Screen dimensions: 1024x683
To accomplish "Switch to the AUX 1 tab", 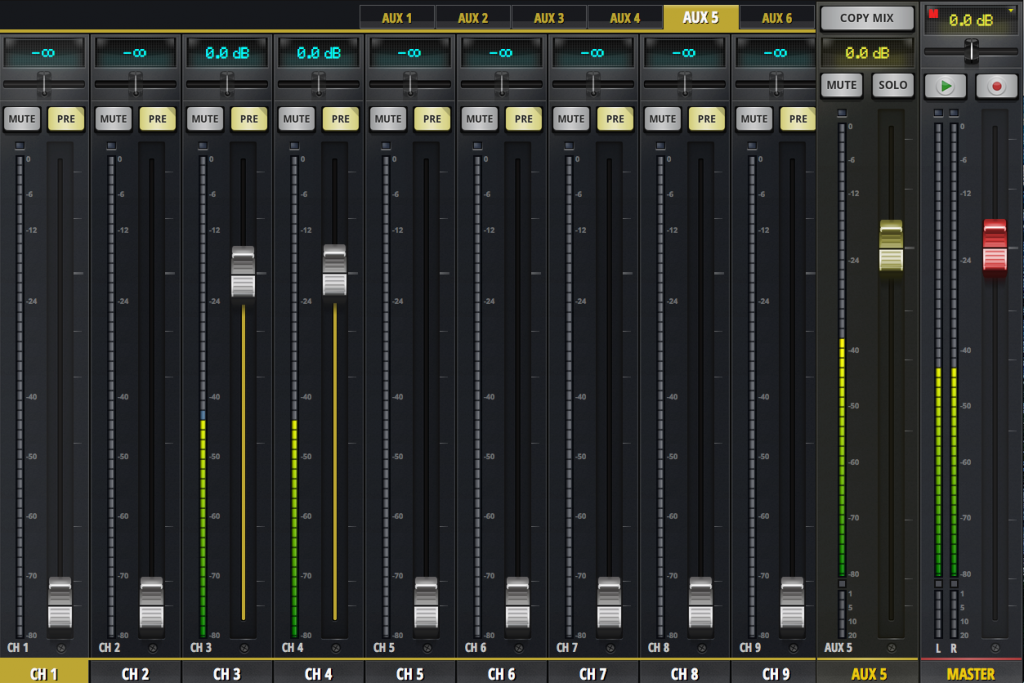I will pos(397,18).
